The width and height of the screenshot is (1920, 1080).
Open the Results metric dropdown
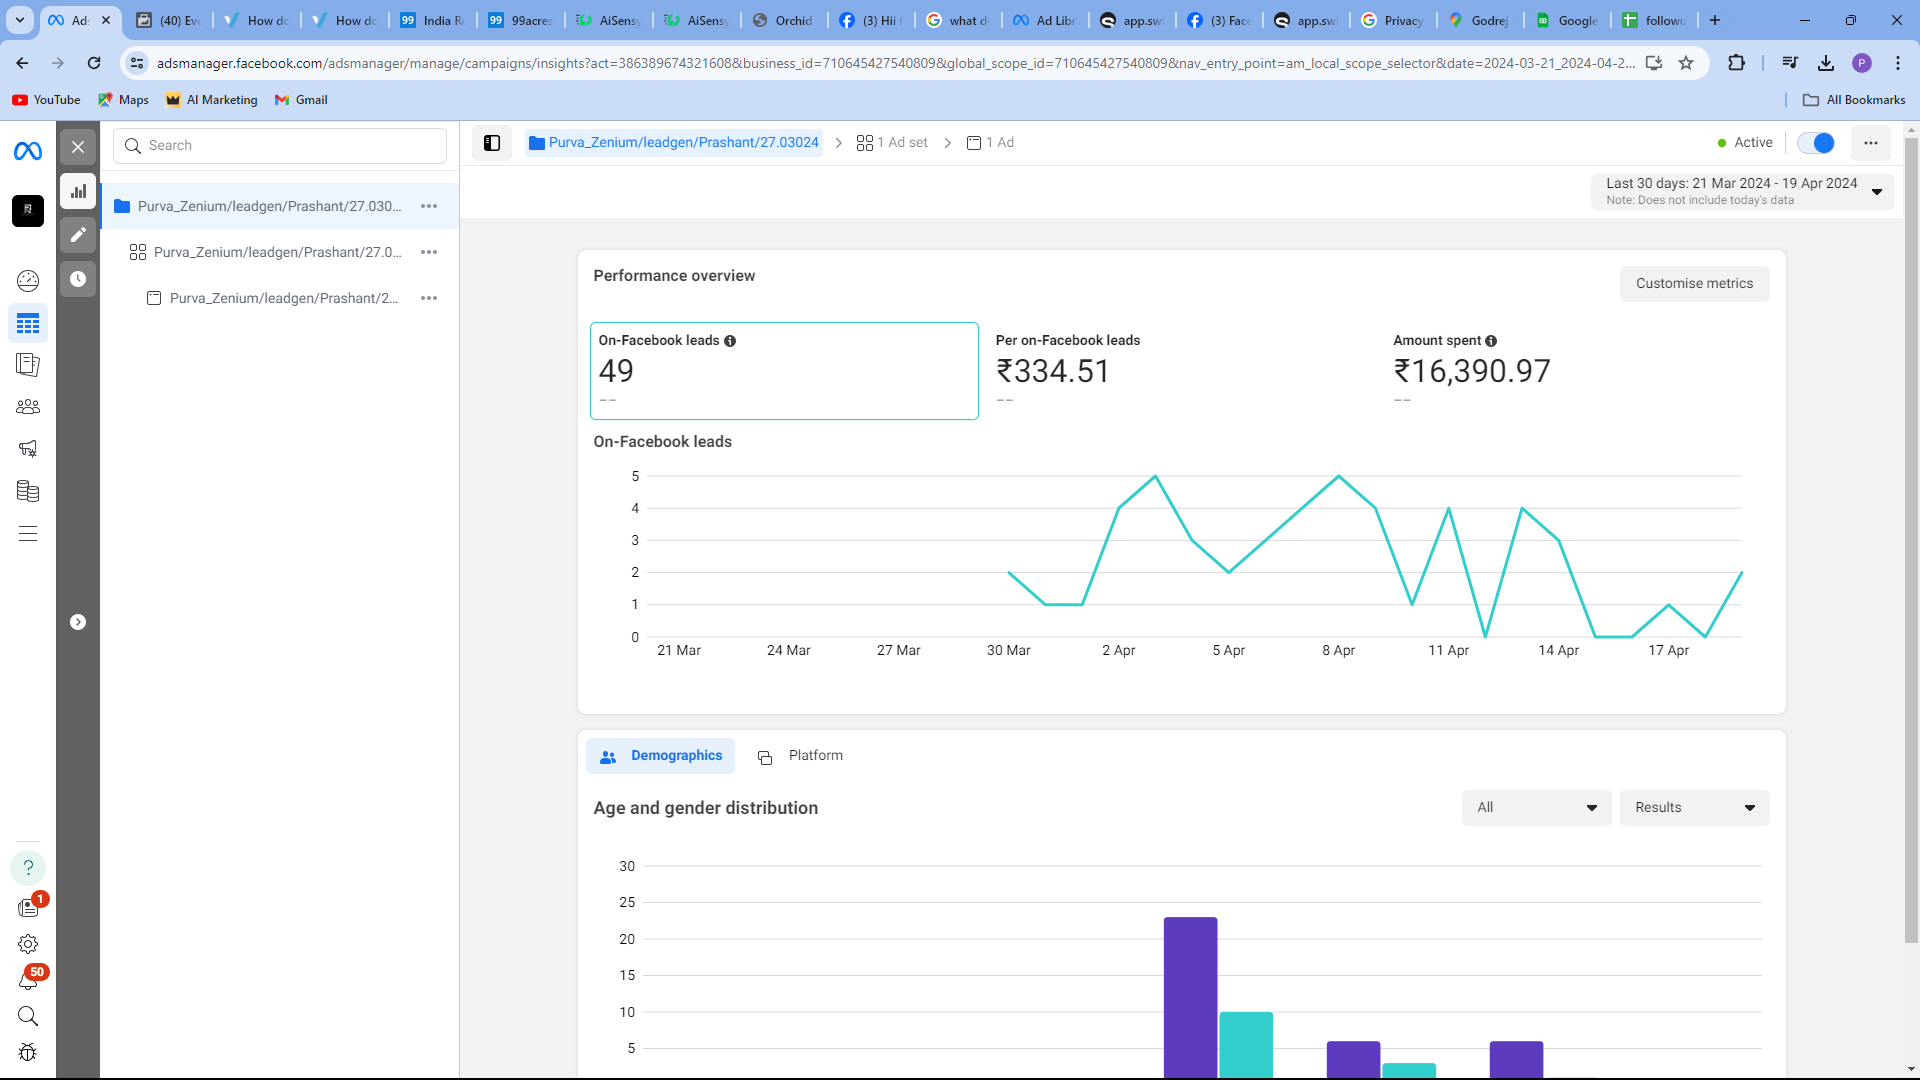1694,808
